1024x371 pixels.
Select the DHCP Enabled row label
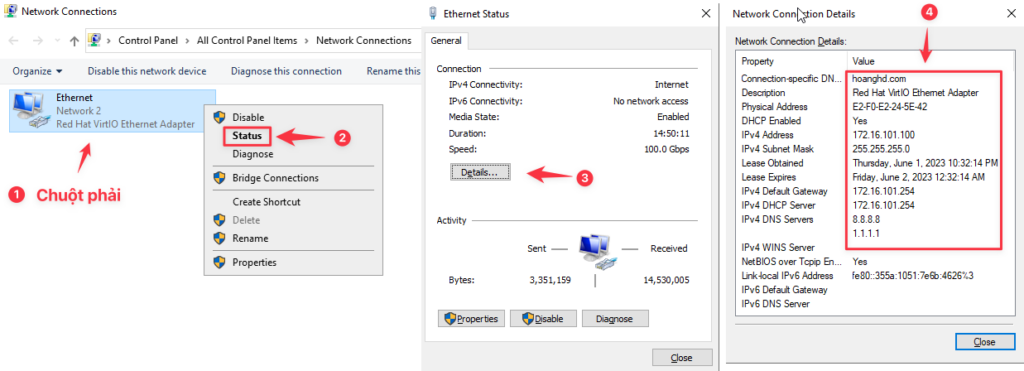pyautogui.click(x=771, y=121)
